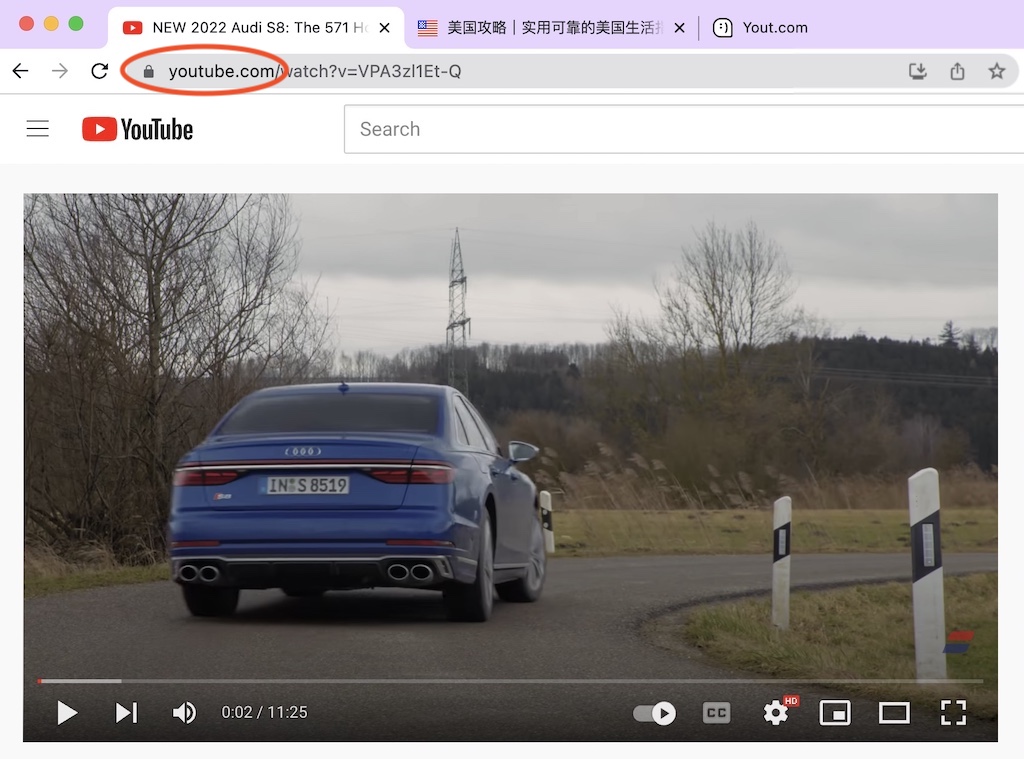The width and height of the screenshot is (1024, 759).
Task: Reload the current page
Action: [98, 71]
